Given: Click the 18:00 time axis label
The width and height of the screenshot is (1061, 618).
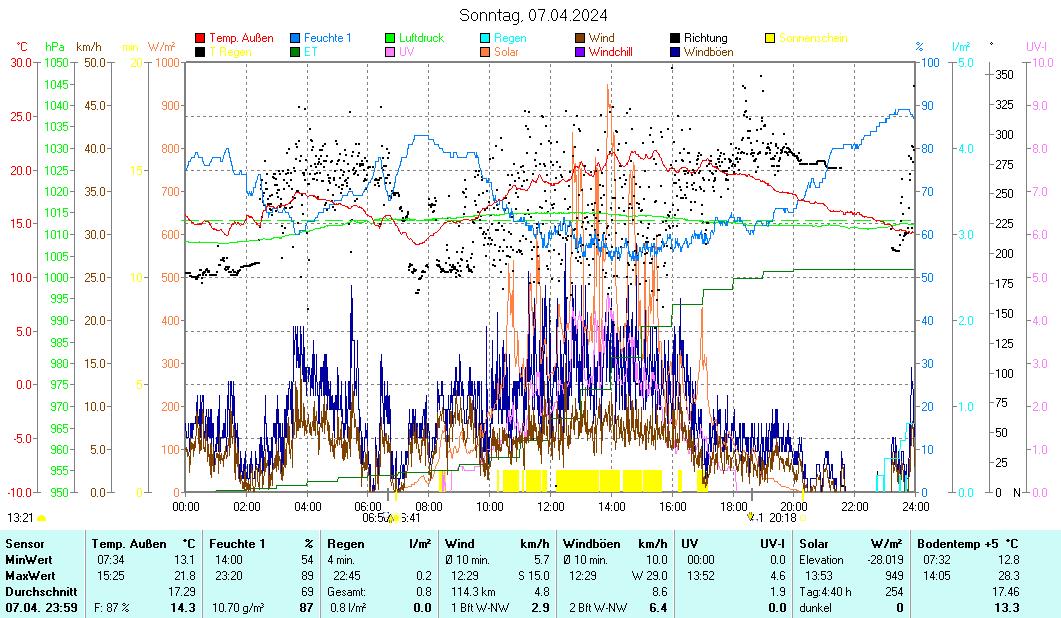Looking at the screenshot, I should coord(733,506).
